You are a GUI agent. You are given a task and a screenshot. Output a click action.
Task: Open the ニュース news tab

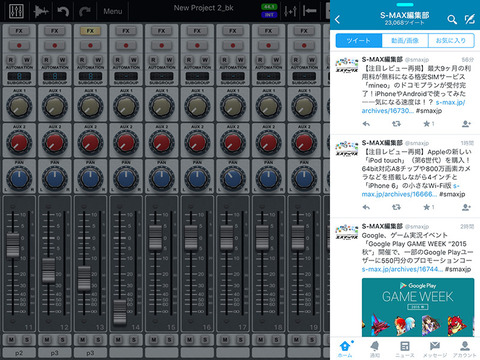[x=405, y=349]
